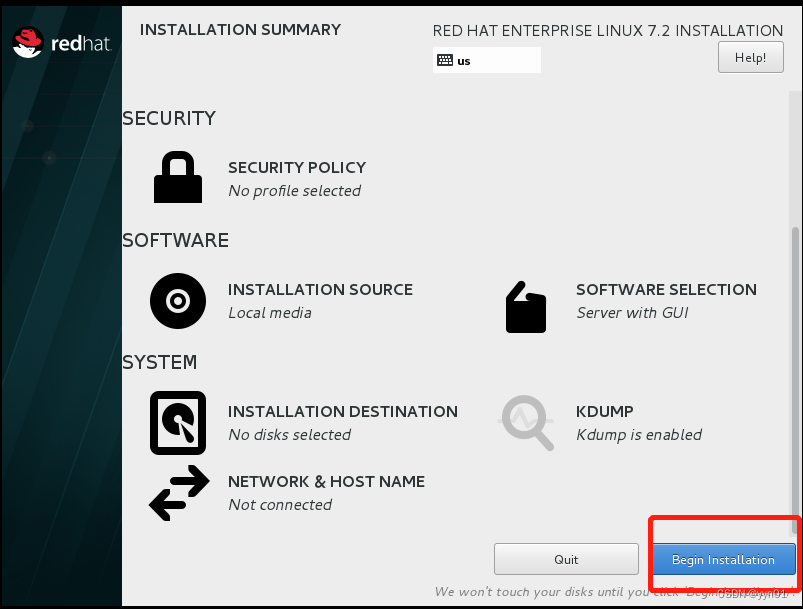Click Begin Installation
This screenshot has width=803, height=609.
click(723, 558)
